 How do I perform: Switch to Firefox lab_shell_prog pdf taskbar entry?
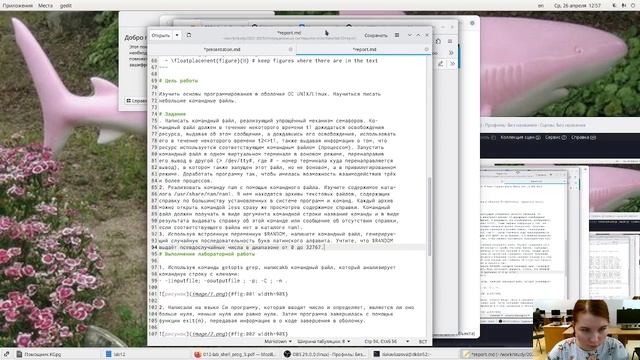pos(235,354)
